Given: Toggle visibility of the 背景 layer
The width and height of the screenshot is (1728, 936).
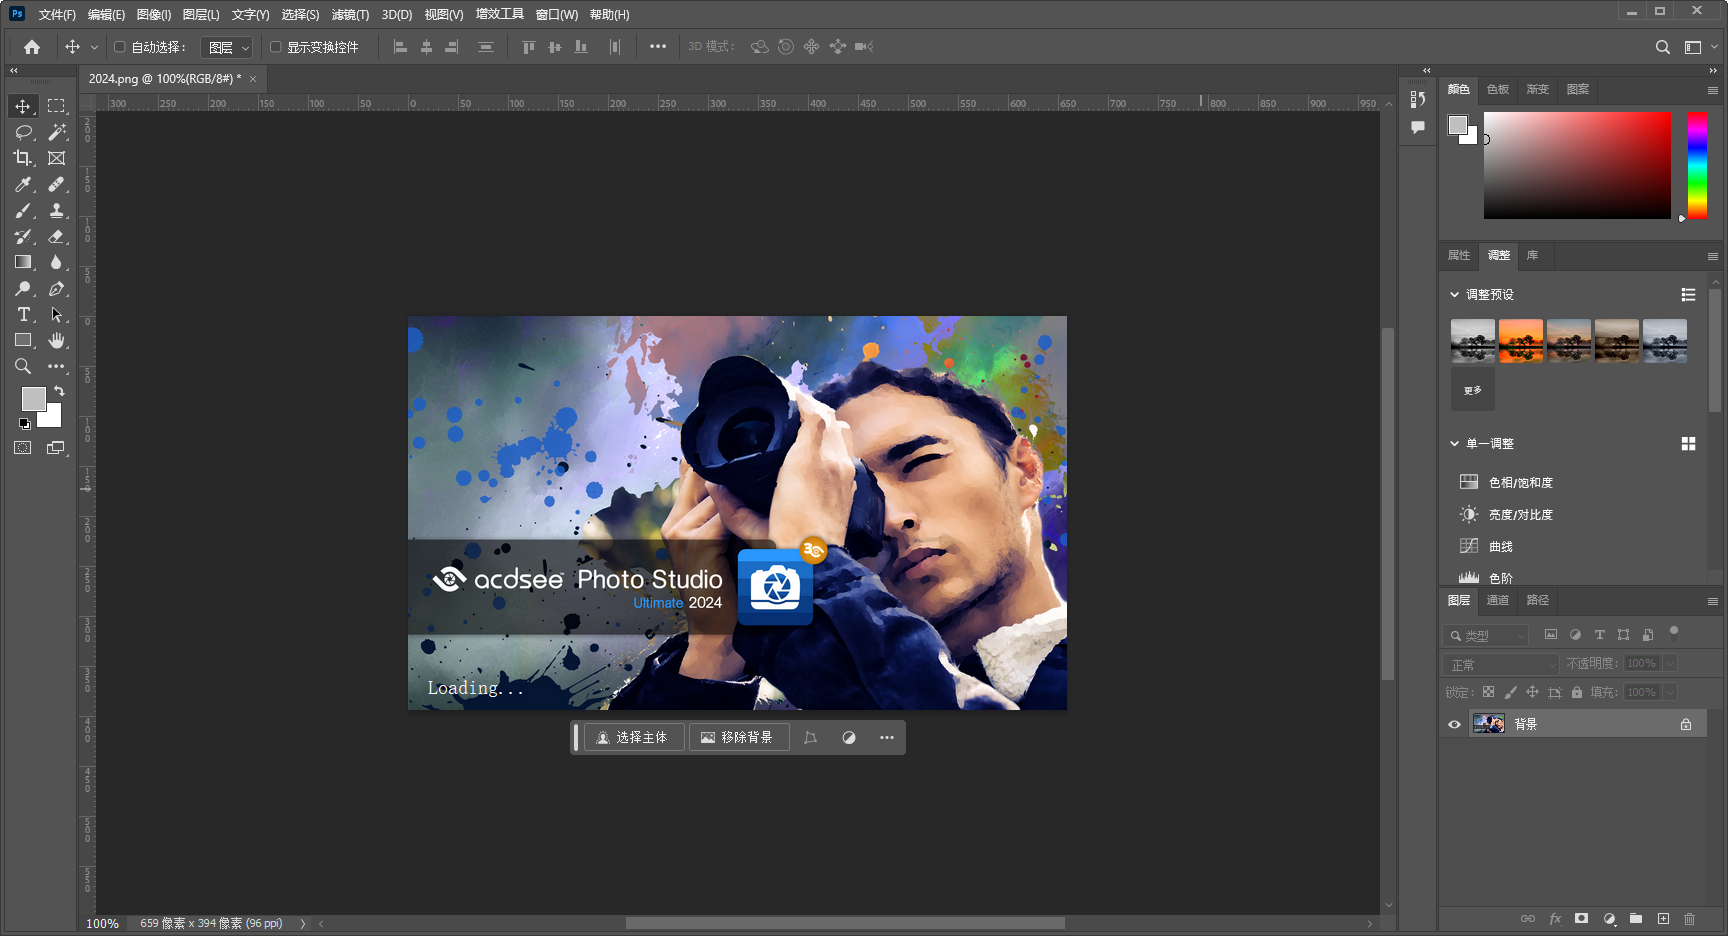Looking at the screenshot, I should 1455,725.
